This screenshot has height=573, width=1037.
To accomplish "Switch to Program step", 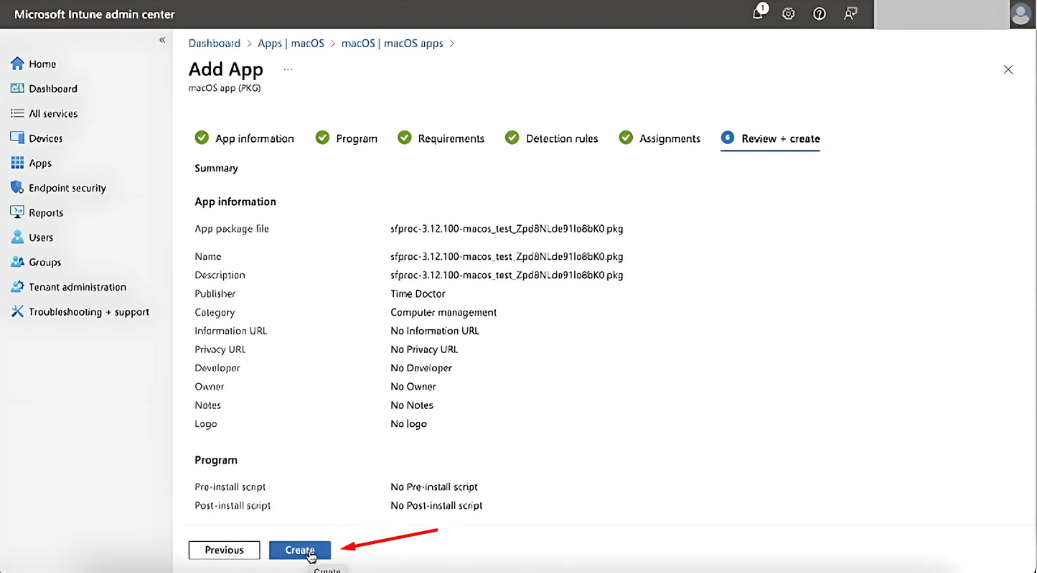I will click(x=347, y=138).
